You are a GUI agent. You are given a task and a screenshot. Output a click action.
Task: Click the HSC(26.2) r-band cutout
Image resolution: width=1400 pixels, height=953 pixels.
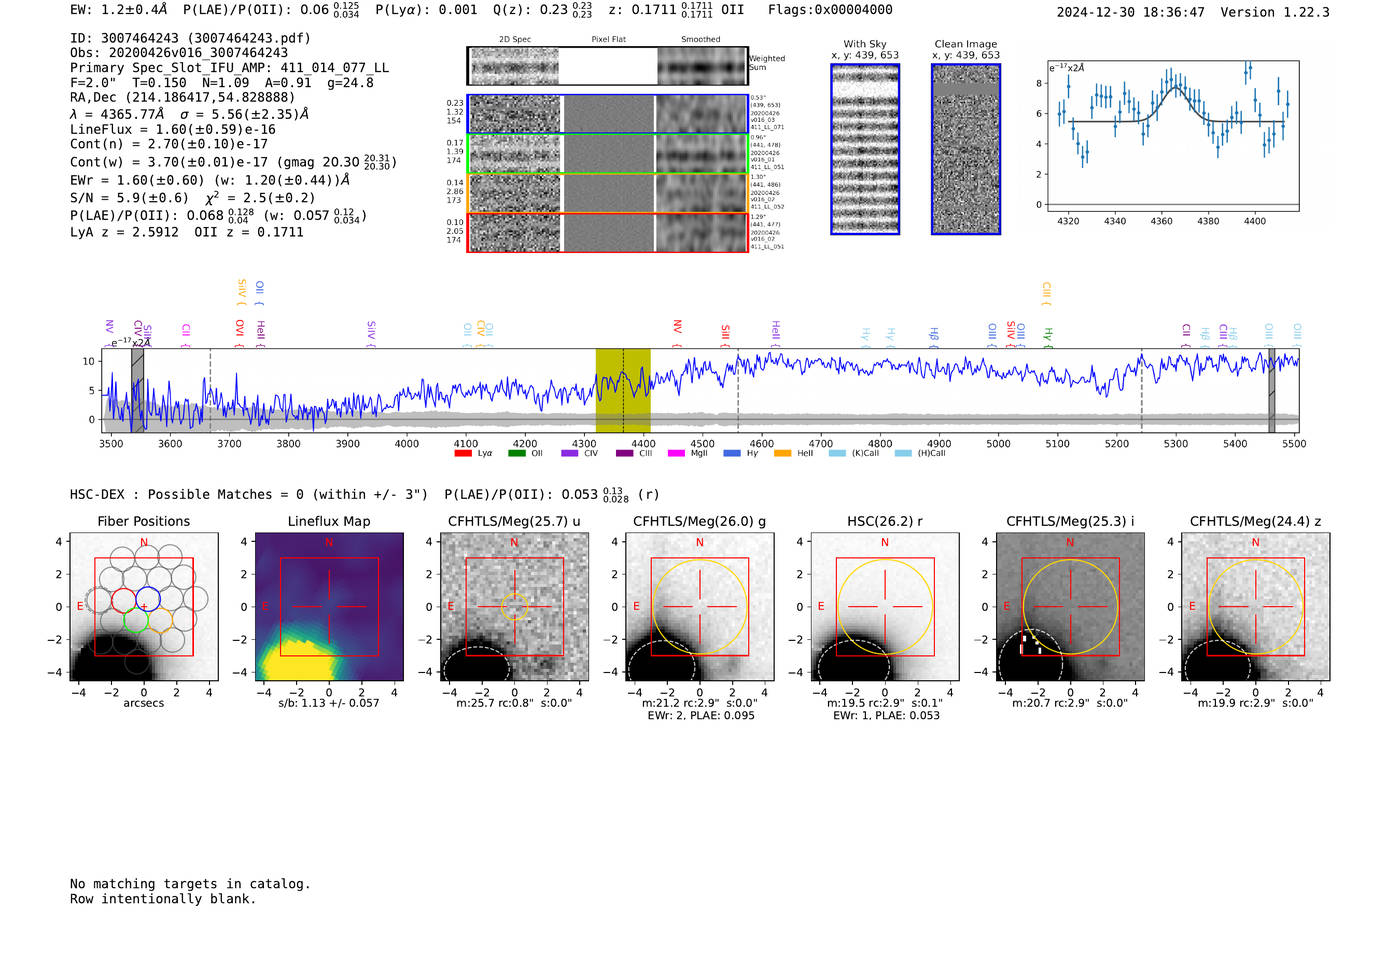pyautogui.click(x=885, y=607)
